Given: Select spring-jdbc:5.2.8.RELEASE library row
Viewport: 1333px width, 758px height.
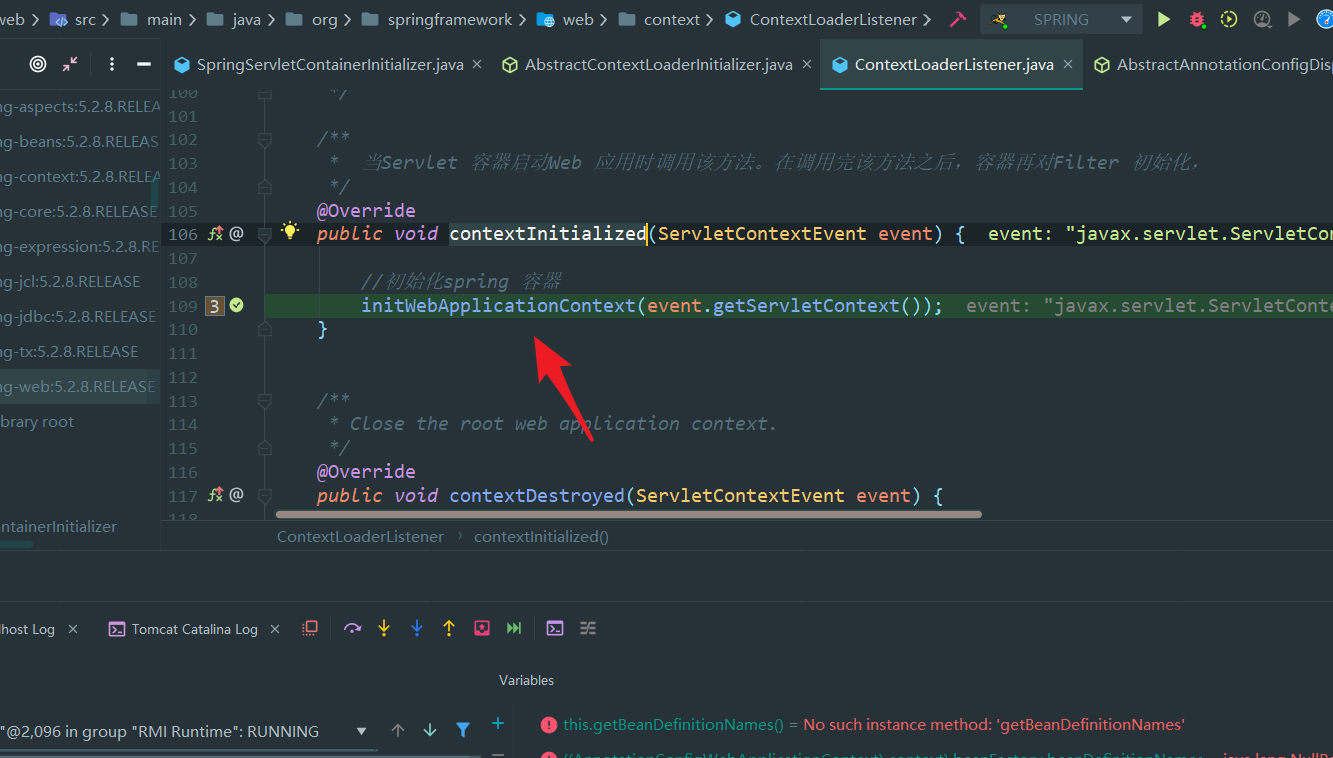Looking at the screenshot, I should tap(80, 316).
